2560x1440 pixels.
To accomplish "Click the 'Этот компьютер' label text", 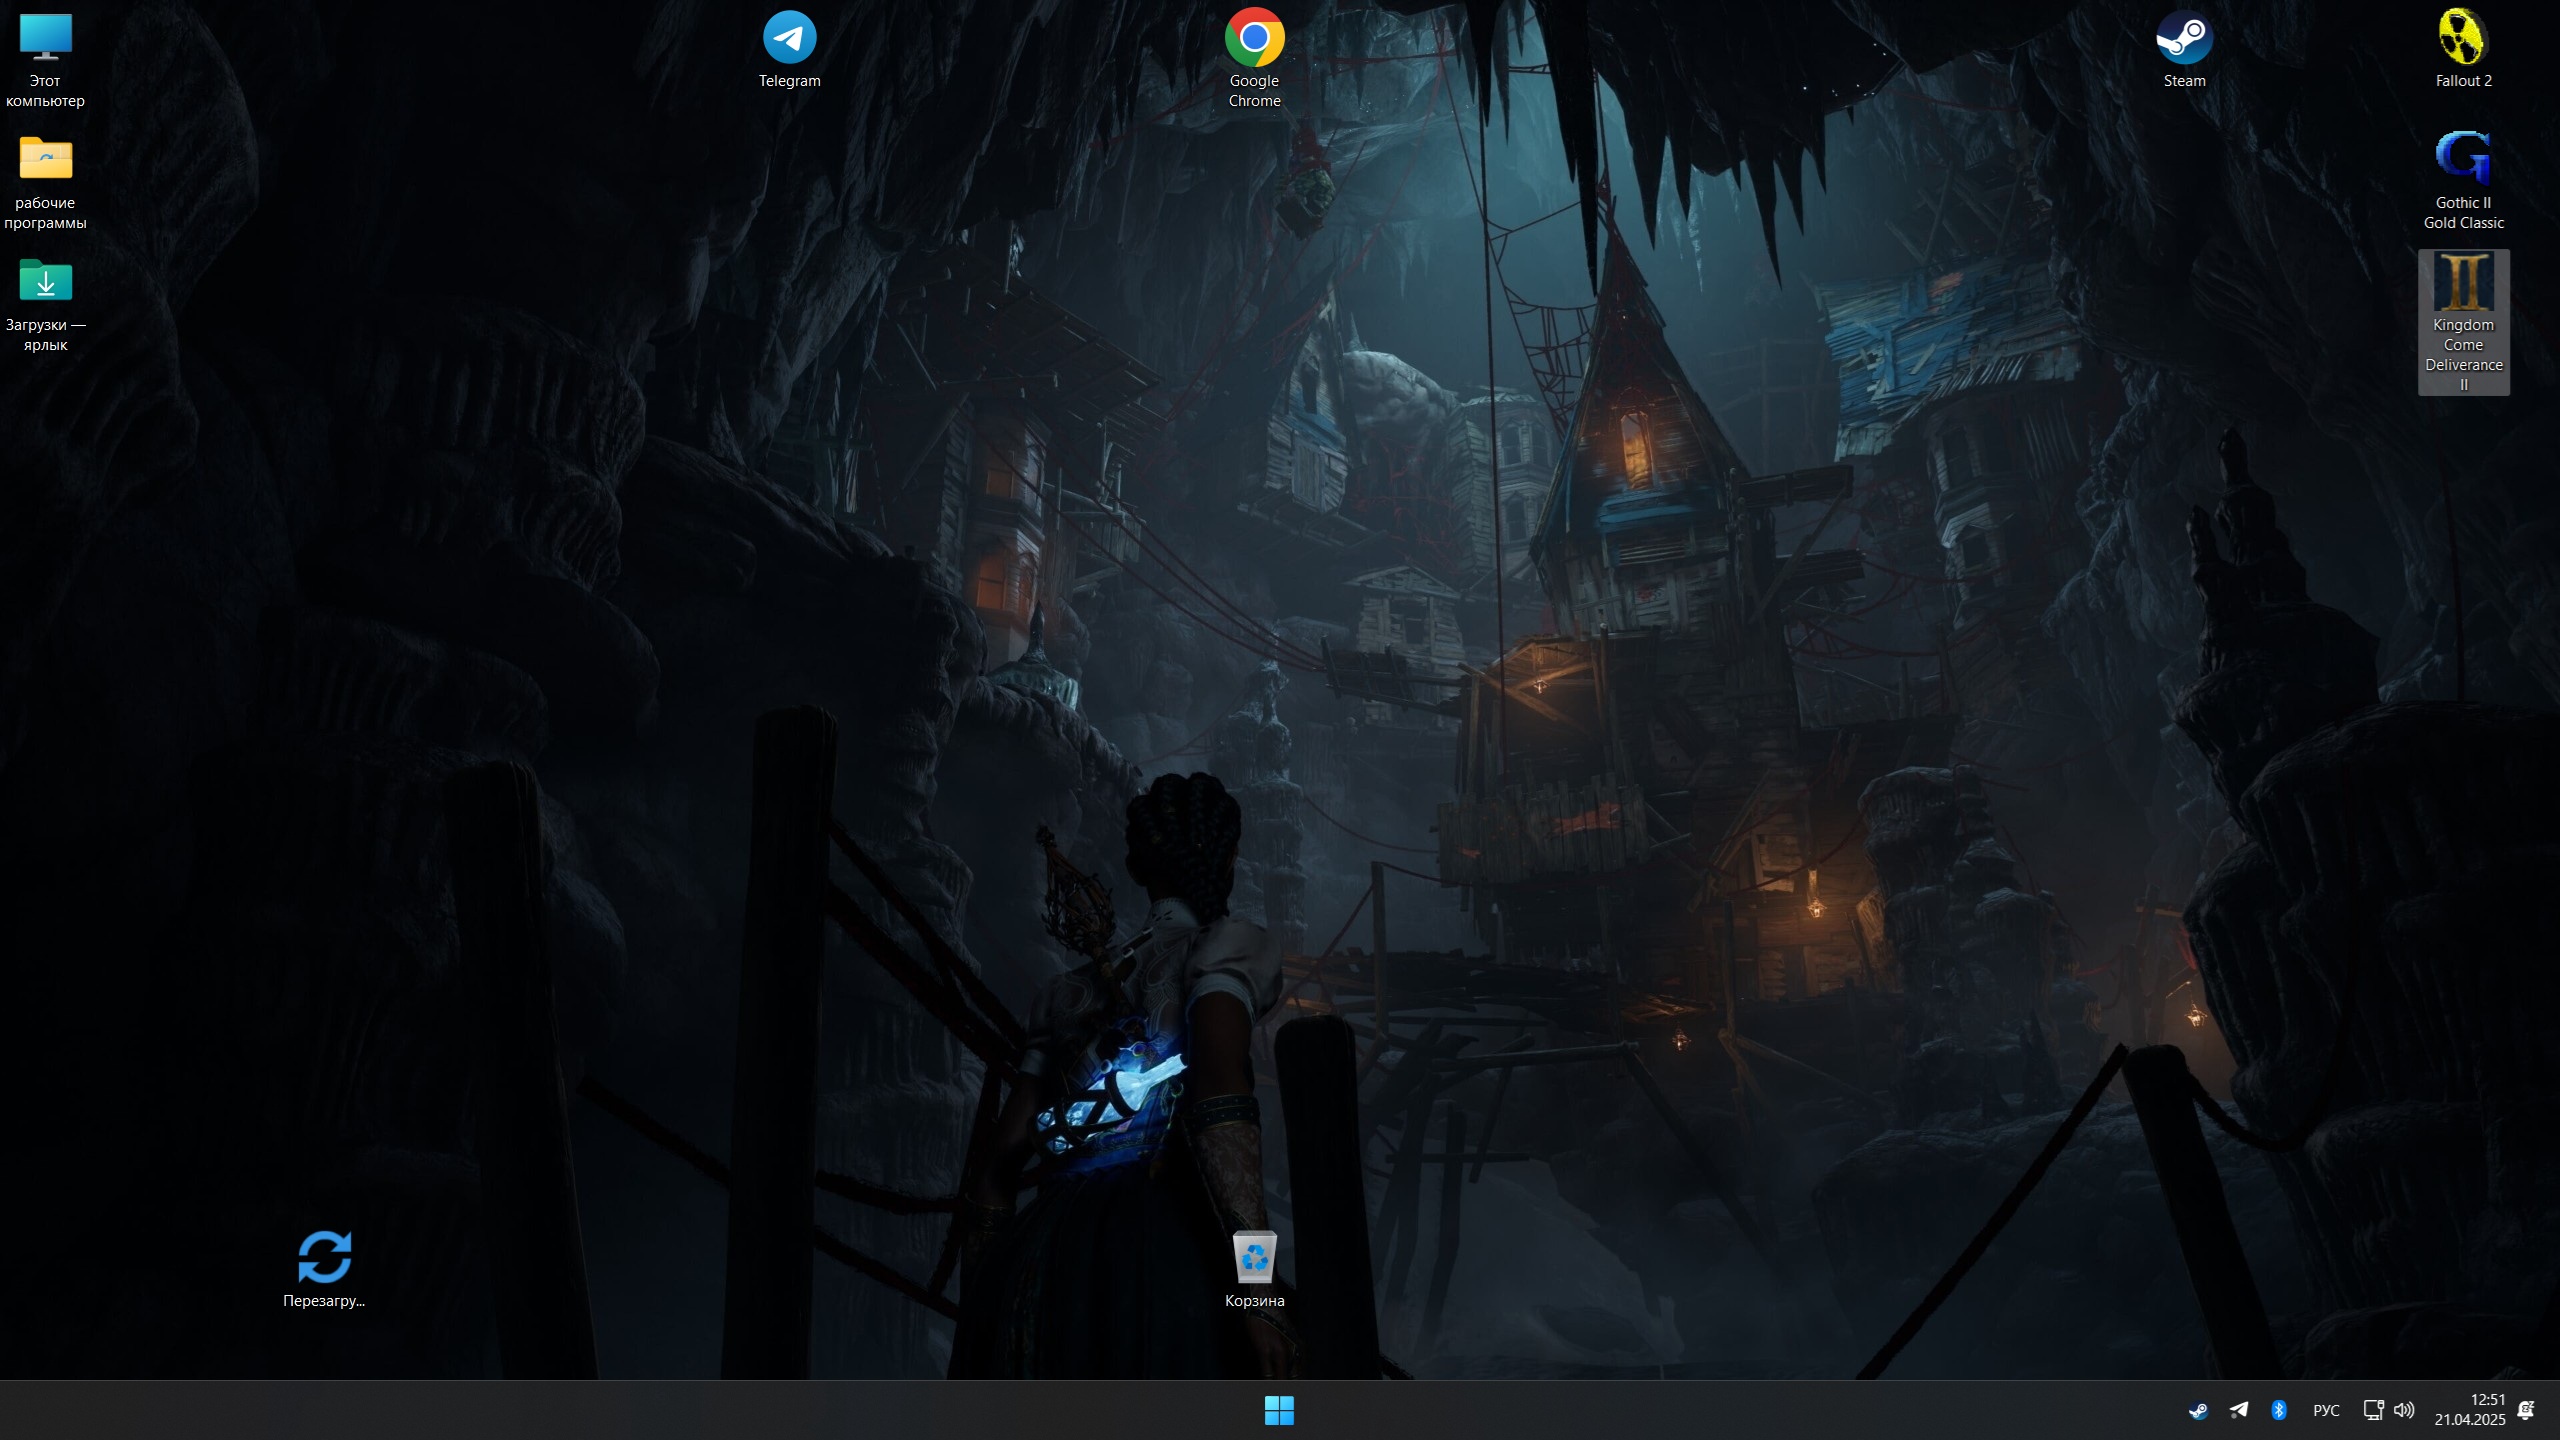I will point(45,91).
